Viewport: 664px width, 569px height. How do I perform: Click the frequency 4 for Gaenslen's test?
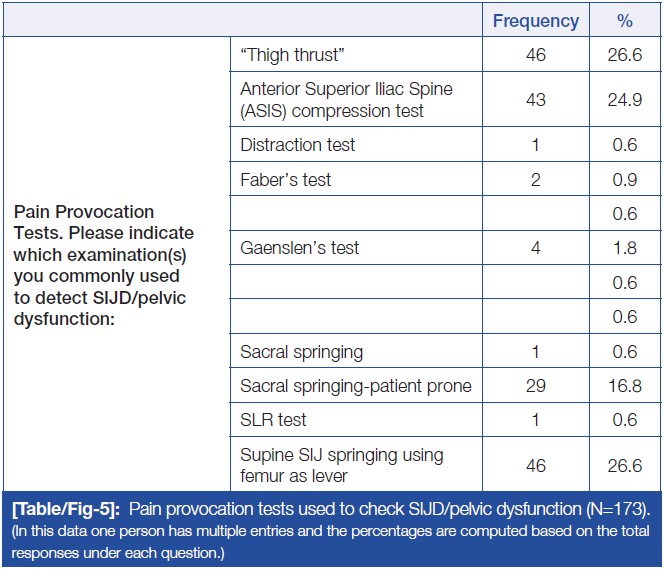coord(535,247)
